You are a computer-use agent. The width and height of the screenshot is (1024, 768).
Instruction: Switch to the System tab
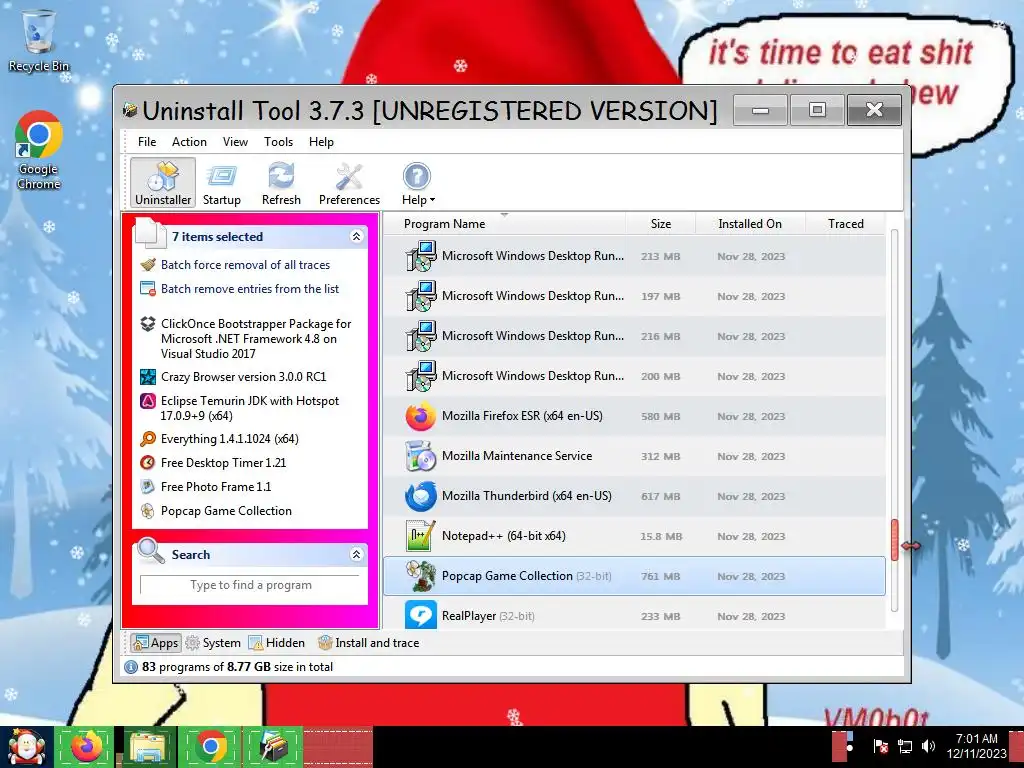pyautogui.click(x=213, y=643)
